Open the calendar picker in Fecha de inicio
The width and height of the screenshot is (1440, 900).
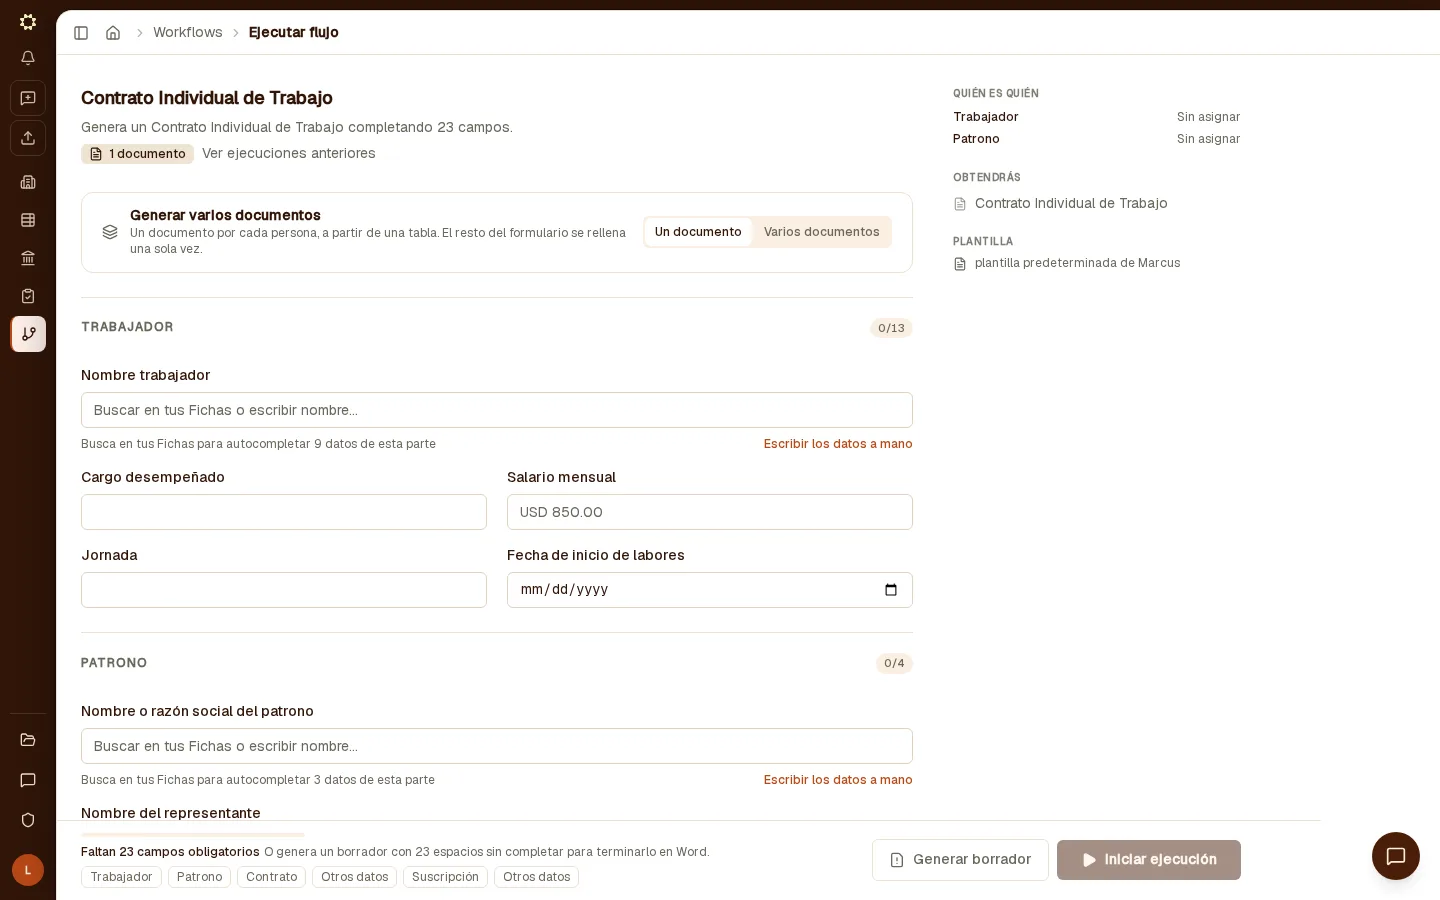click(891, 590)
